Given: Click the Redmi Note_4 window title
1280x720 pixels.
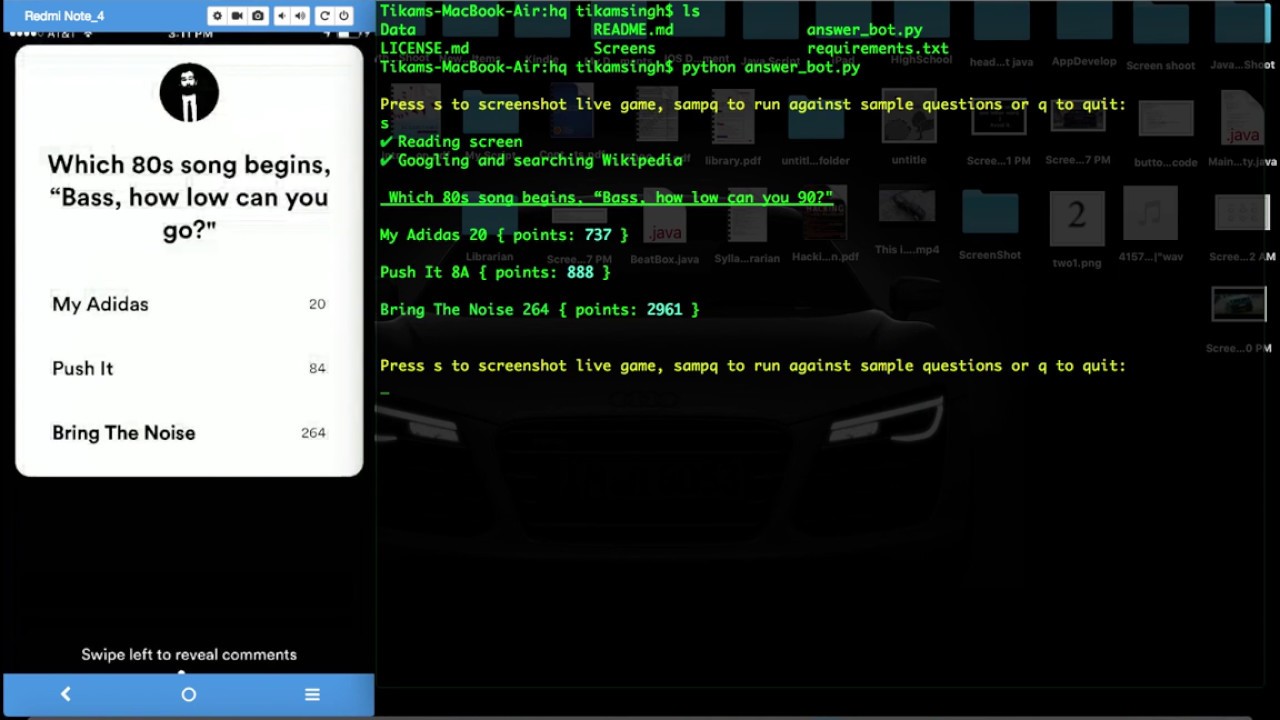Looking at the screenshot, I should tap(64, 16).
